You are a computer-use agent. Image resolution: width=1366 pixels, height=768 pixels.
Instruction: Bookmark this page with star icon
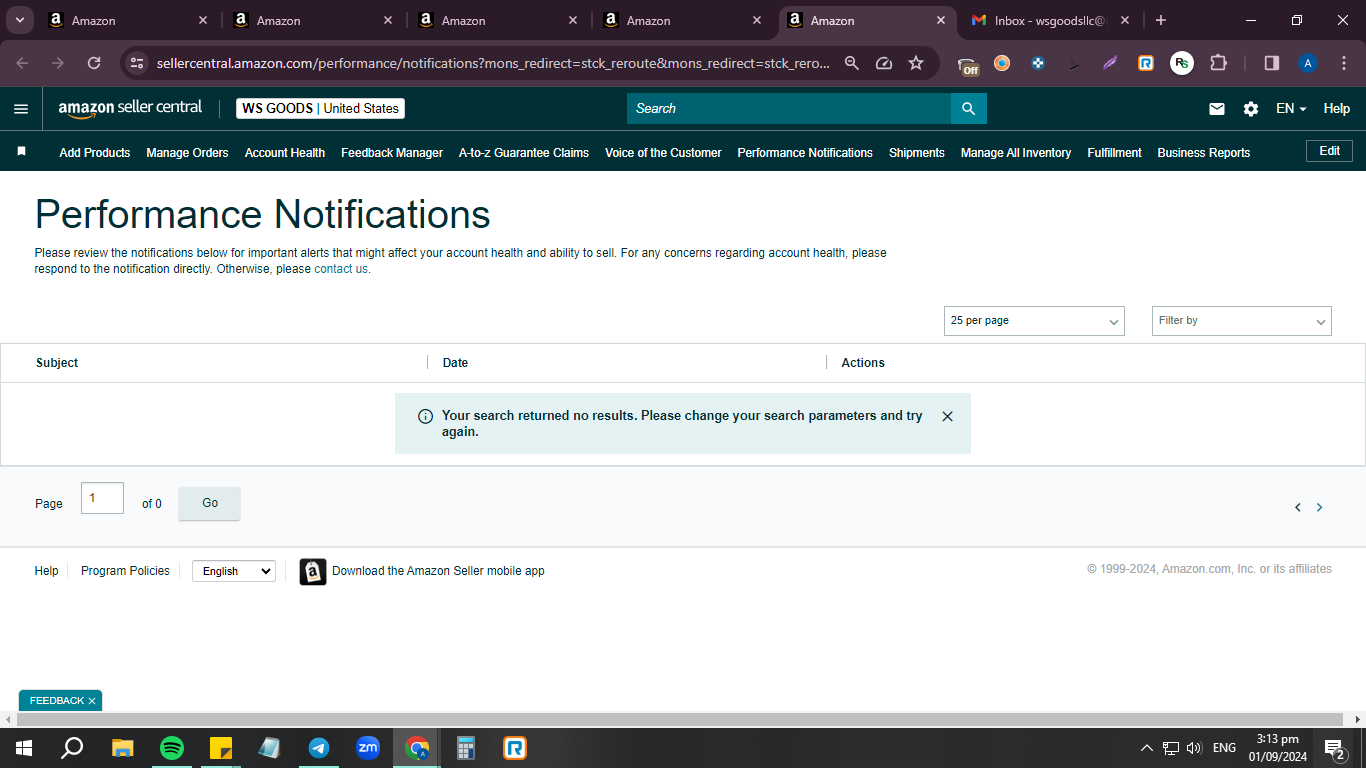(x=916, y=63)
